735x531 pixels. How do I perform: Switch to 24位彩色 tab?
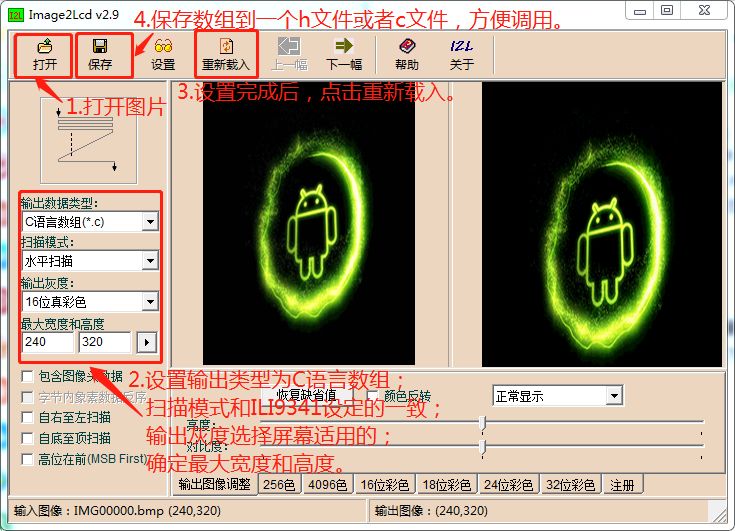tap(509, 485)
